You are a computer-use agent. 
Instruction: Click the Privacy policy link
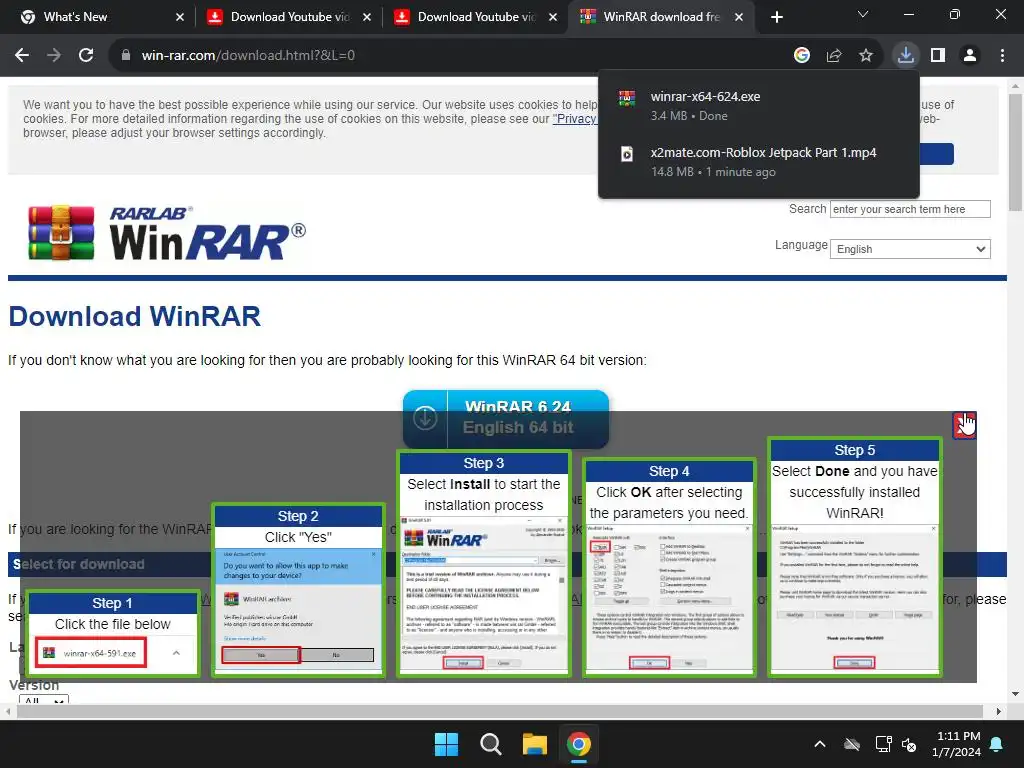575,119
